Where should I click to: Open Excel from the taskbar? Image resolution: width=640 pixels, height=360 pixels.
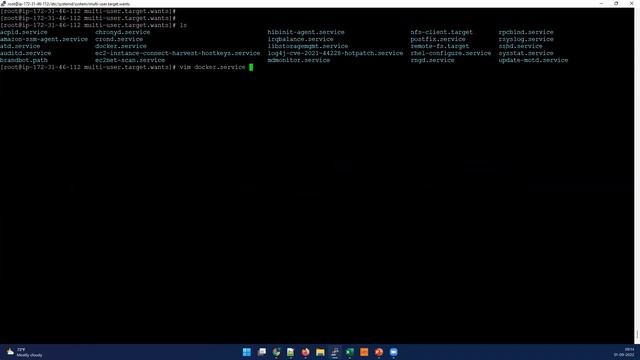349,352
